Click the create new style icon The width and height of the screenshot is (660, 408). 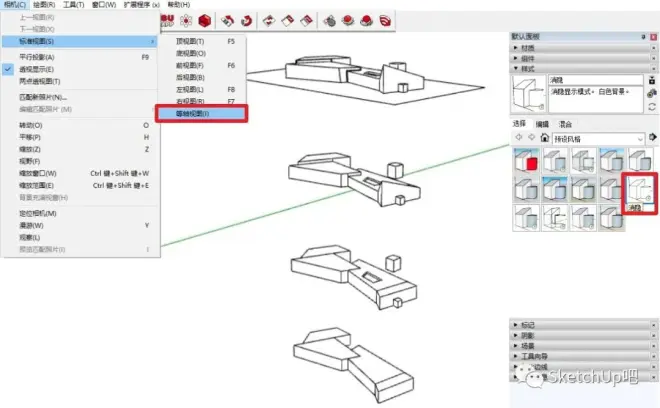click(x=652, y=80)
